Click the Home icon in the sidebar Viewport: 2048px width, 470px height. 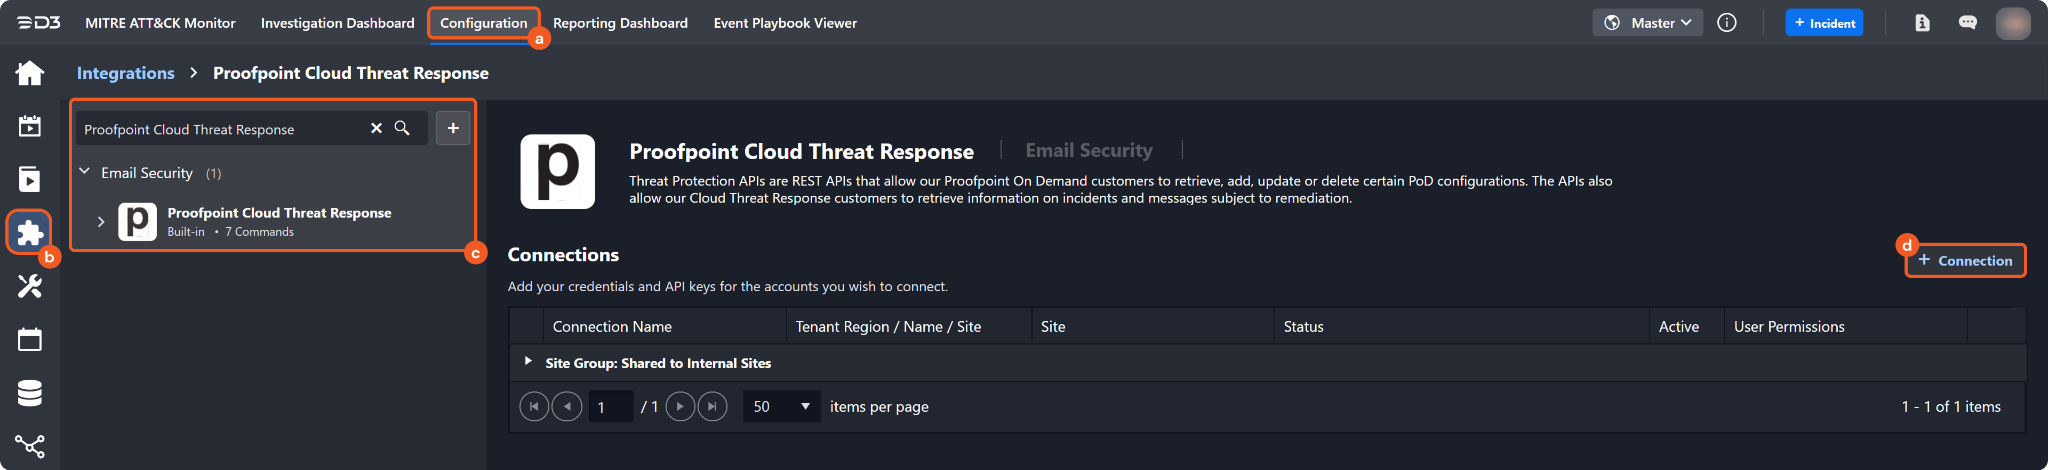point(30,73)
